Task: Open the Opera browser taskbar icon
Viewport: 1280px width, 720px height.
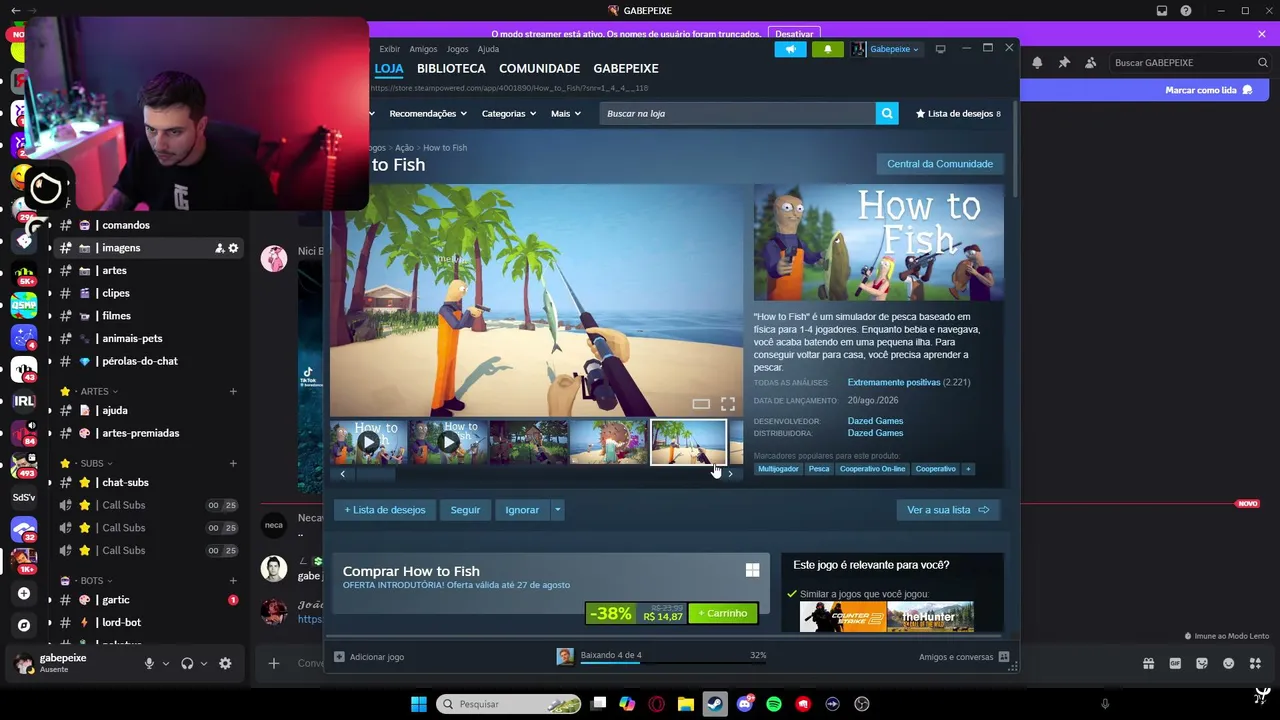Action: pyautogui.click(x=657, y=704)
